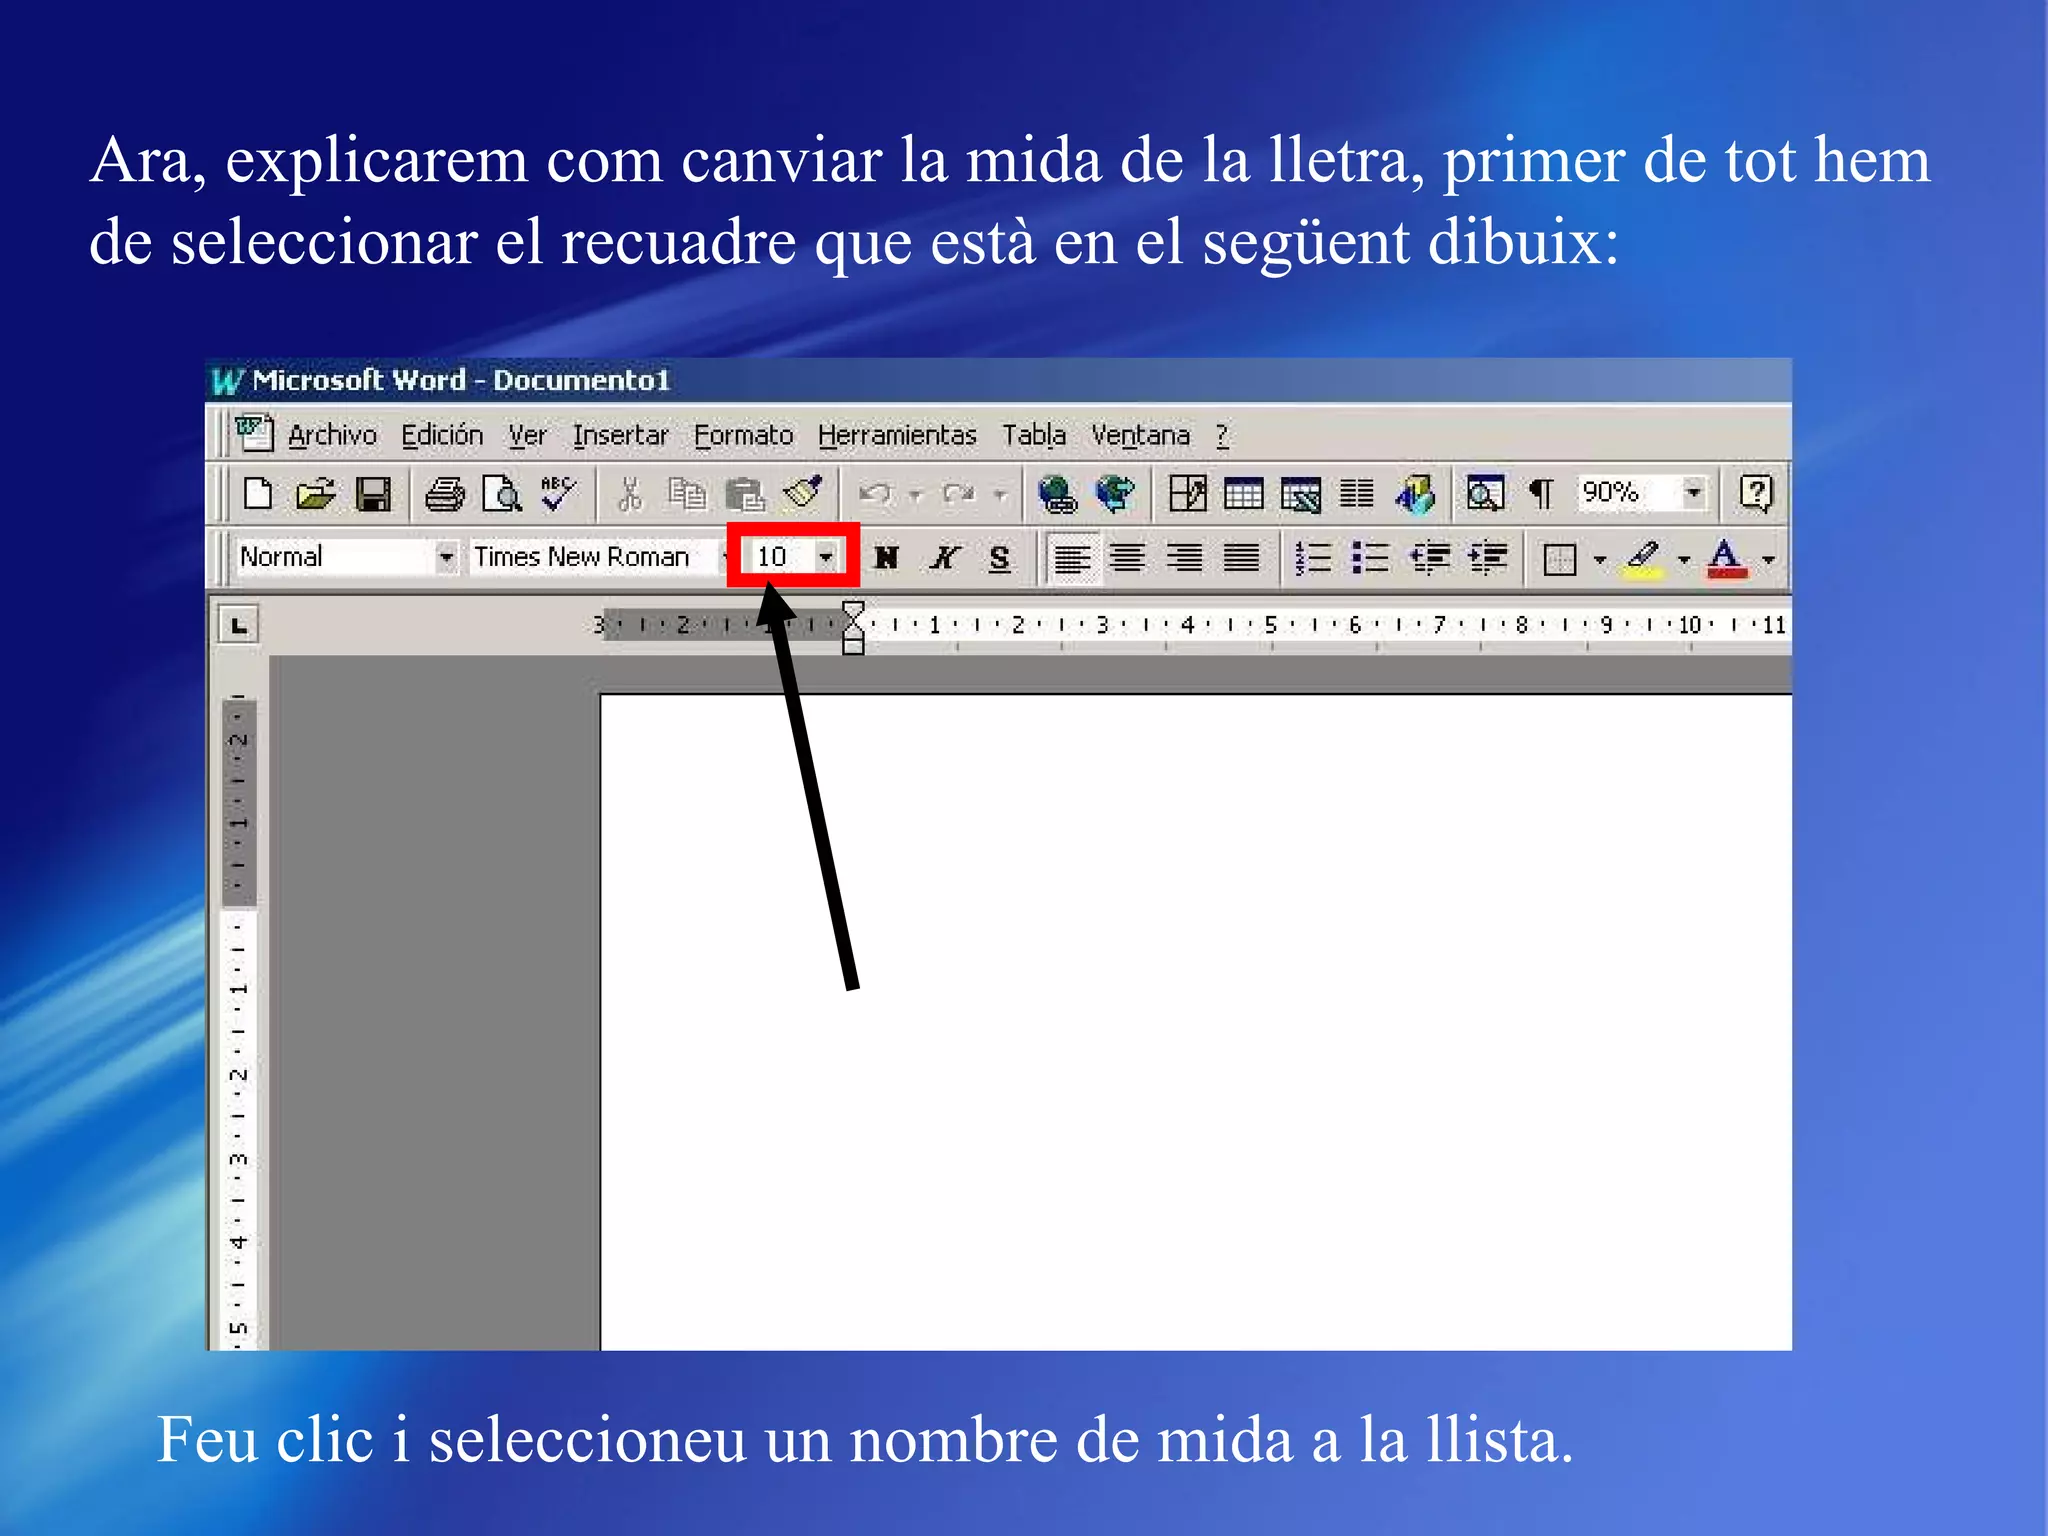The image size is (2048, 1536).
Task: Click the Print icon
Action: [444, 494]
